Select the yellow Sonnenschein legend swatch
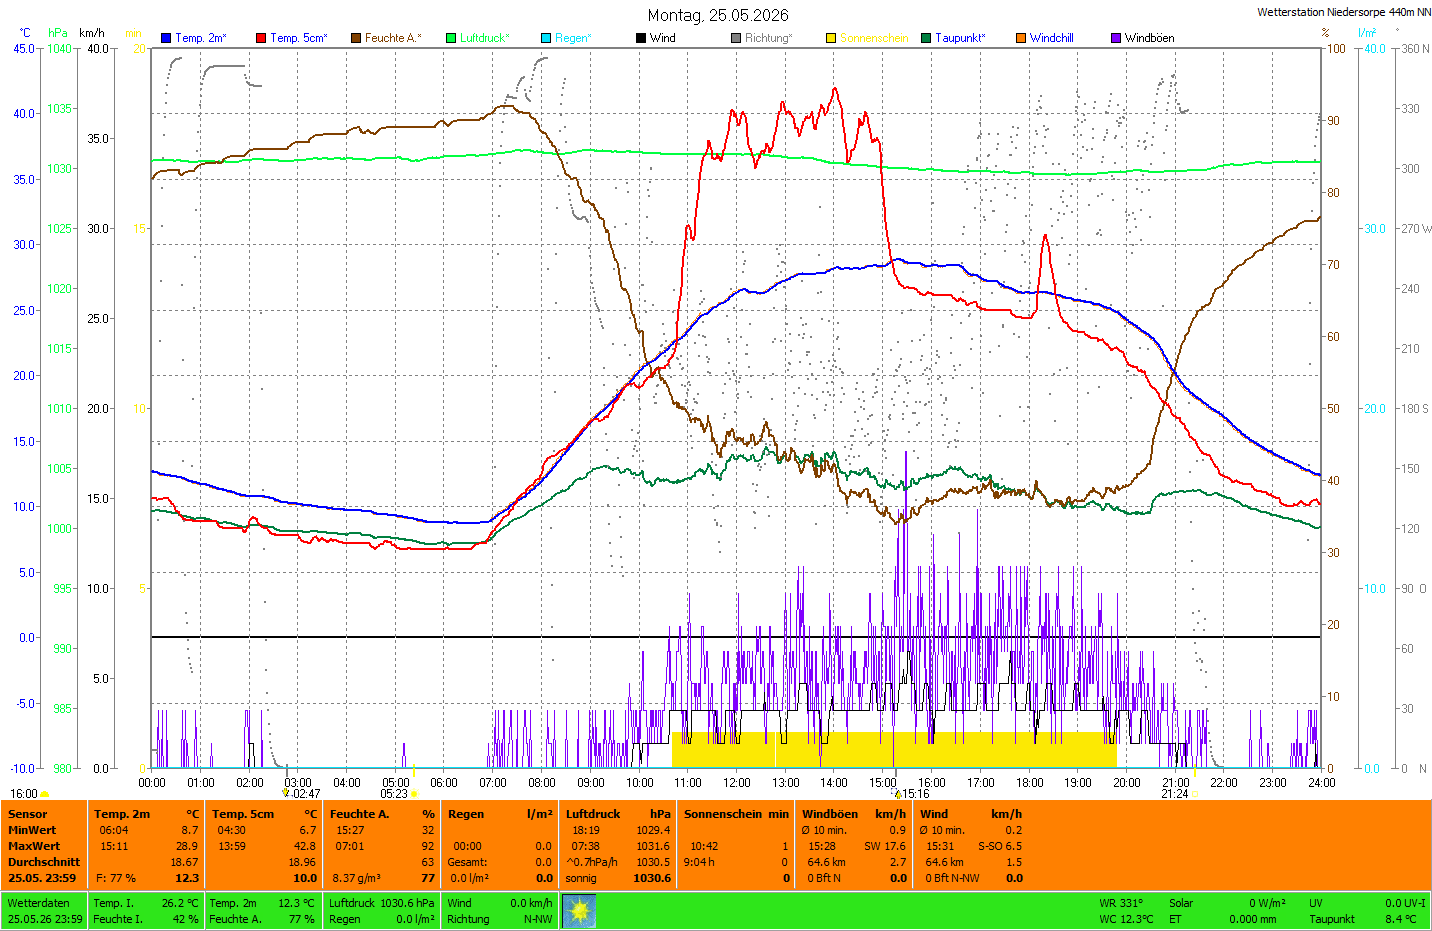 pyautogui.click(x=831, y=38)
